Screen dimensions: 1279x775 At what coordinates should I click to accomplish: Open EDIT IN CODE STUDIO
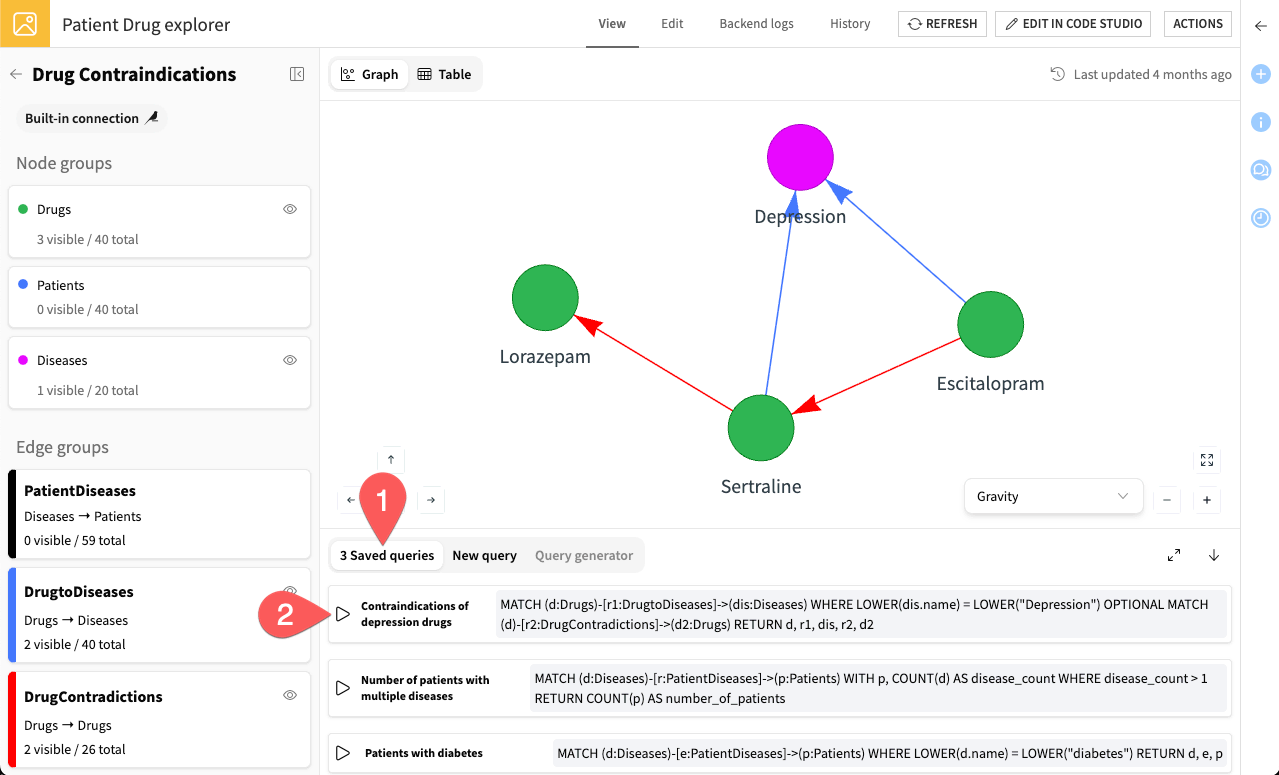click(x=1072, y=23)
